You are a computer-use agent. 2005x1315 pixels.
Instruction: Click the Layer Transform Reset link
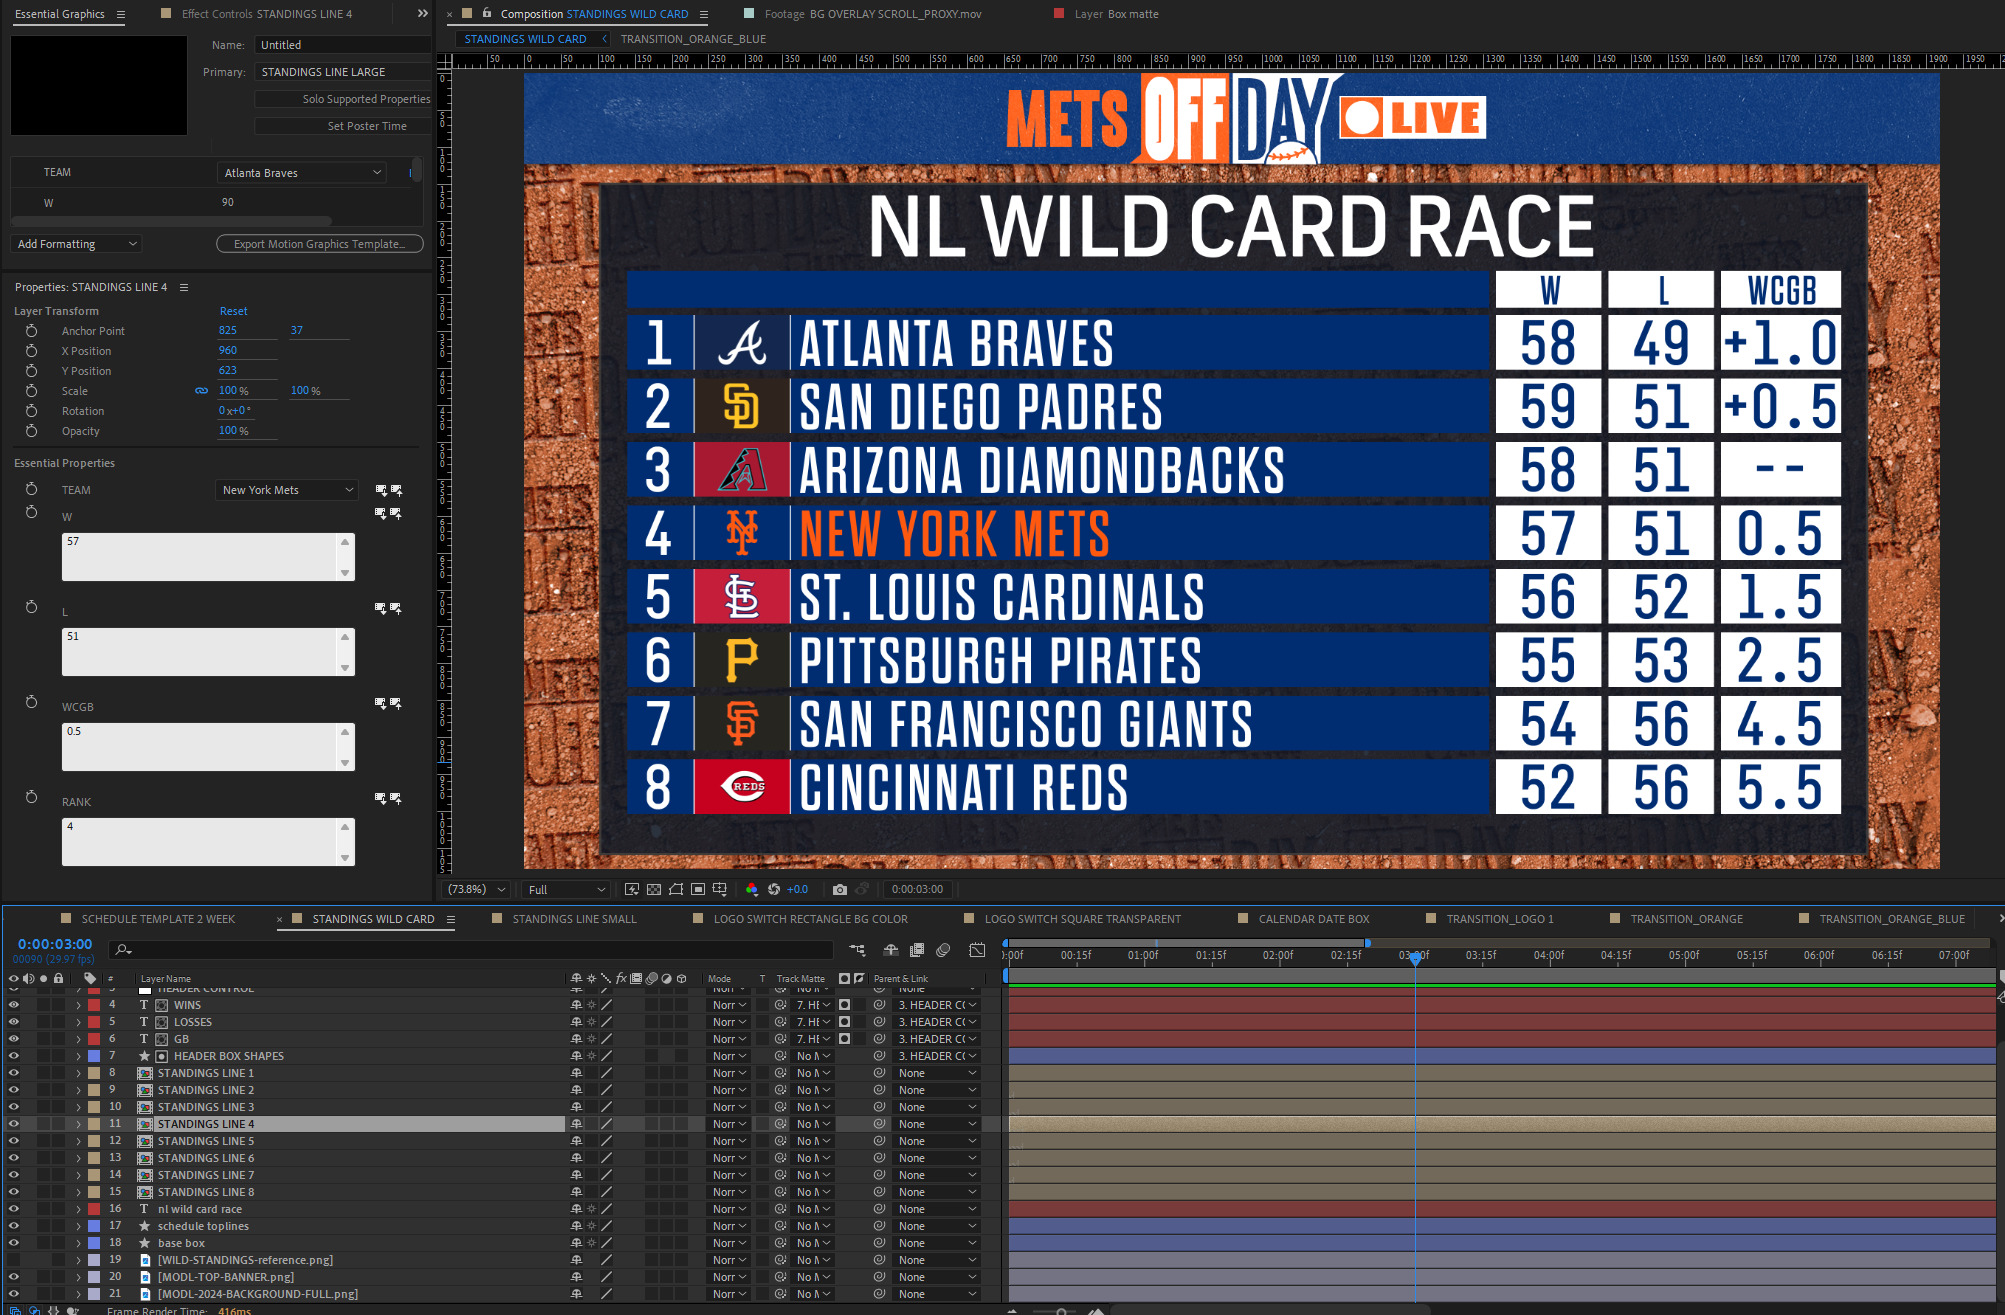pyautogui.click(x=233, y=311)
